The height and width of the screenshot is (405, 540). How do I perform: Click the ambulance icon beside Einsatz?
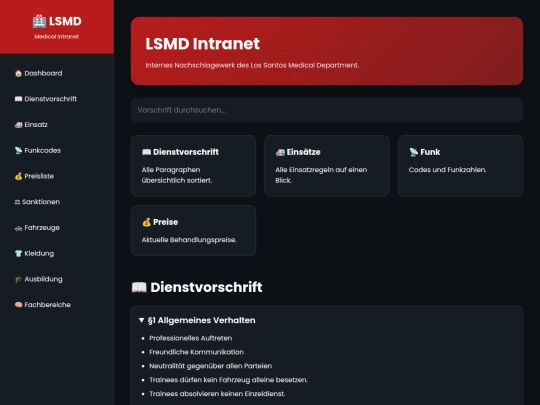point(18,125)
